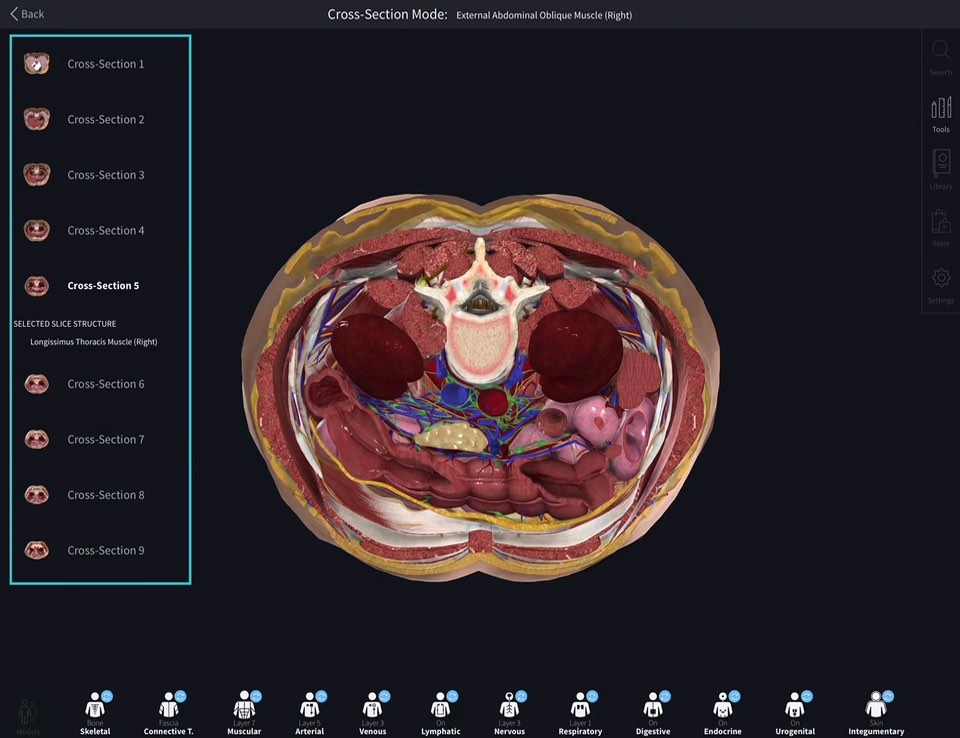This screenshot has width=960, height=738.
Task: Click Longissimus Thoracis Muscle (Right) structure label
Action: pos(94,342)
